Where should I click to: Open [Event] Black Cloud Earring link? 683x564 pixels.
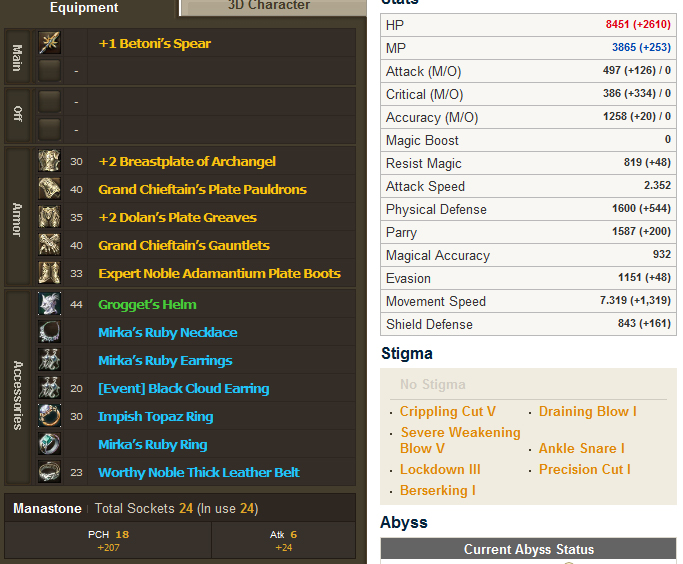(x=184, y=388)
